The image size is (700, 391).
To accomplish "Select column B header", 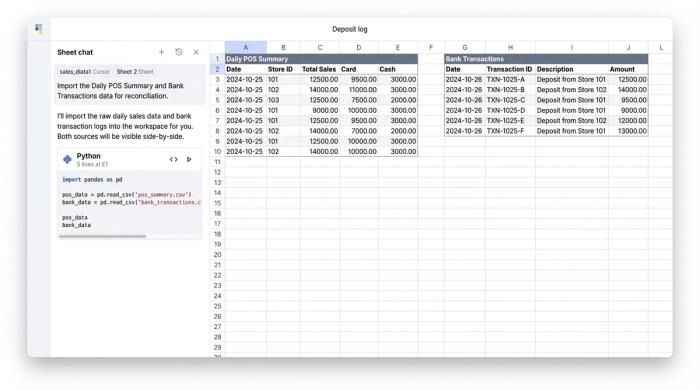I will coord(283,47).
